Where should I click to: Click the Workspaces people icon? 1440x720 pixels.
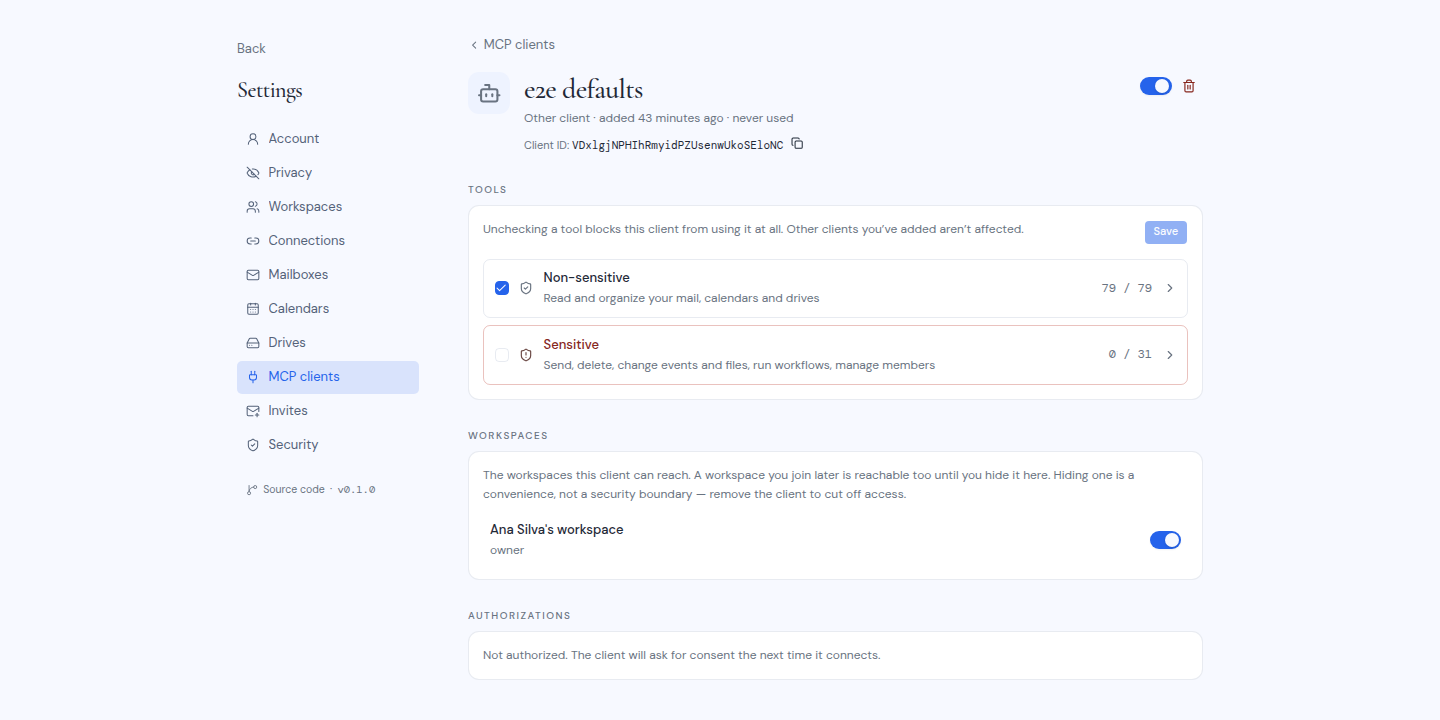253,207
